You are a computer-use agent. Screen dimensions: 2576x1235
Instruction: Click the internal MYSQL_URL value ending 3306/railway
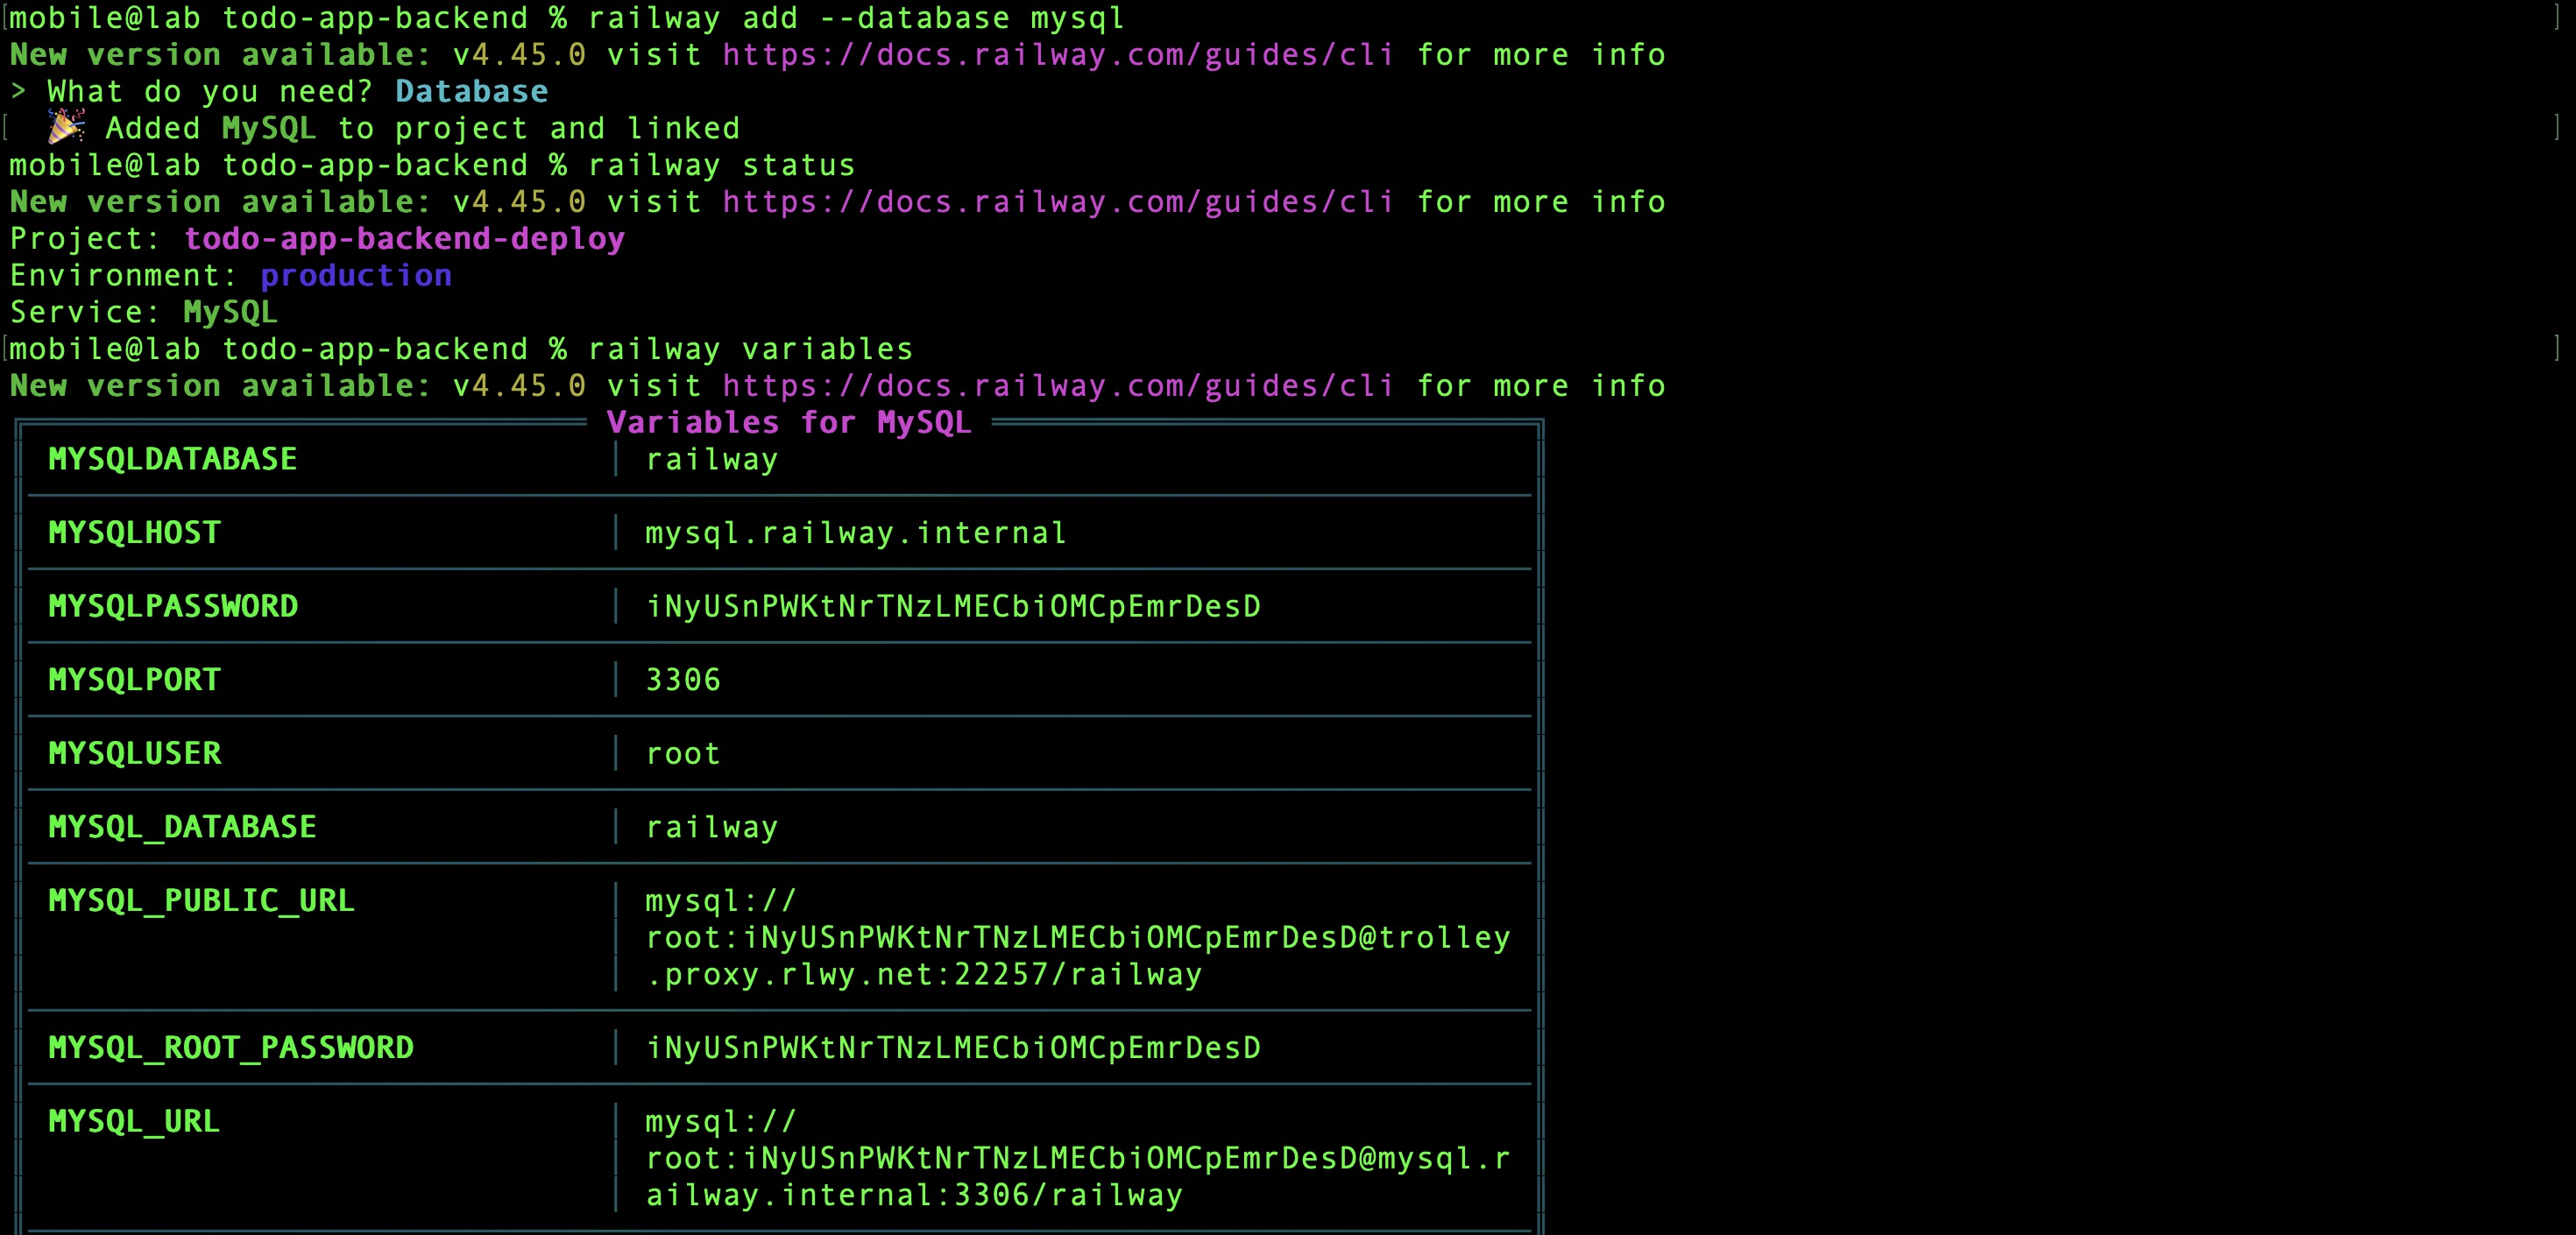point(1078,1159)
